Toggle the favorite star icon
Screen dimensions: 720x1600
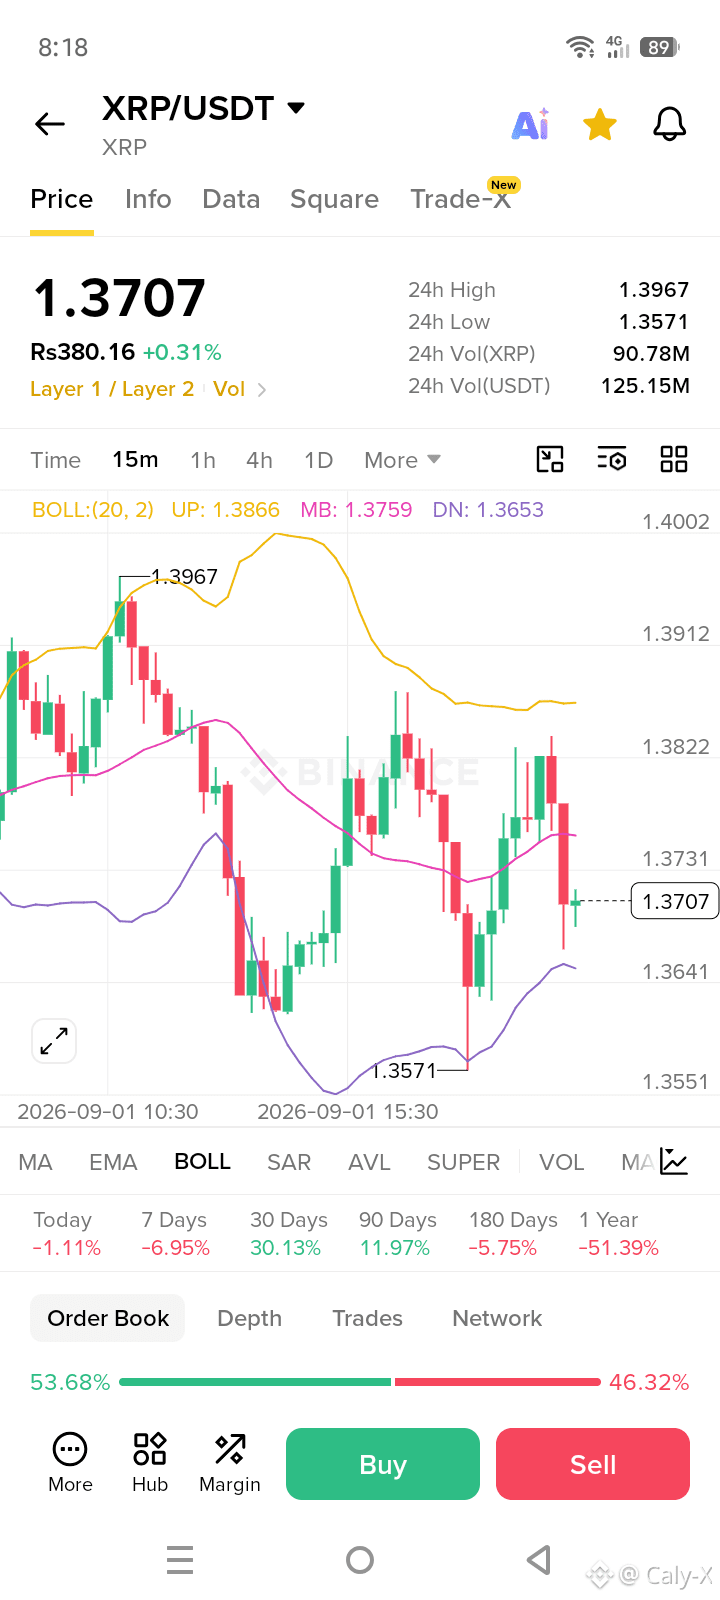pyautogui.click(x=599, y=125)
